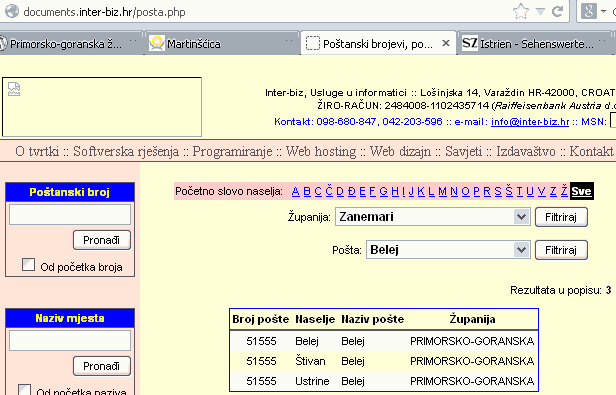Close the Poštanski brojevi tab
Image resolution: width=616 pixels, height=395 pixels.
(x=446, y=43)
